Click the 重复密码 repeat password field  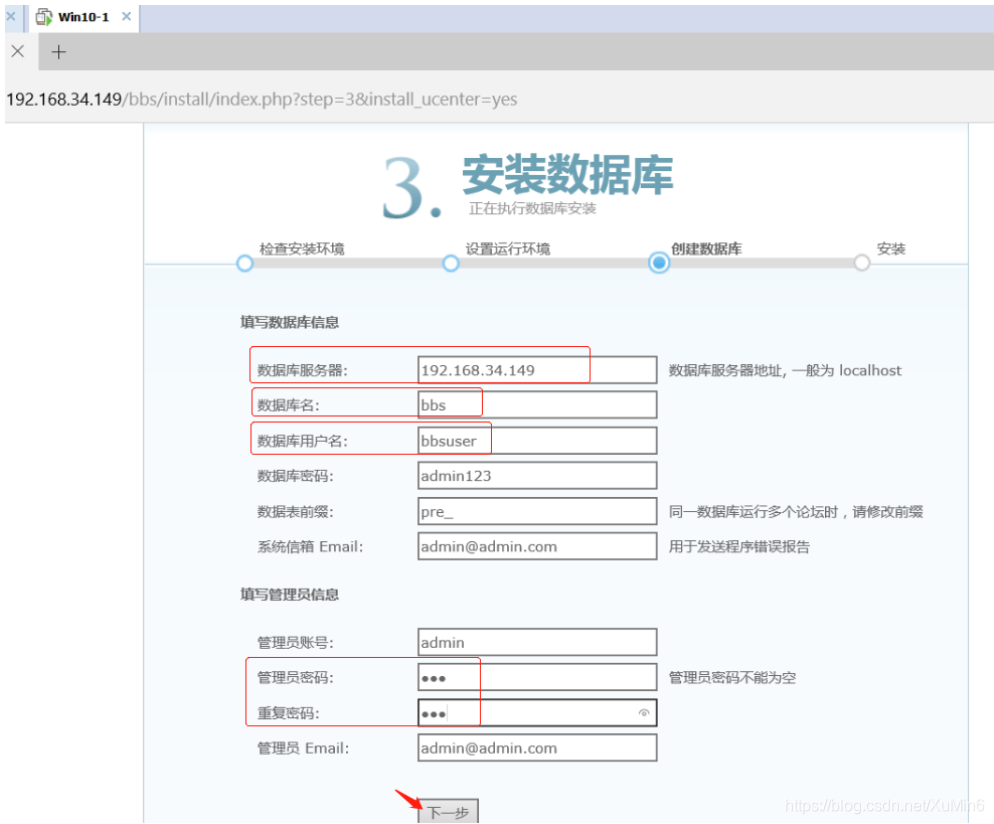tap(537, 713)
